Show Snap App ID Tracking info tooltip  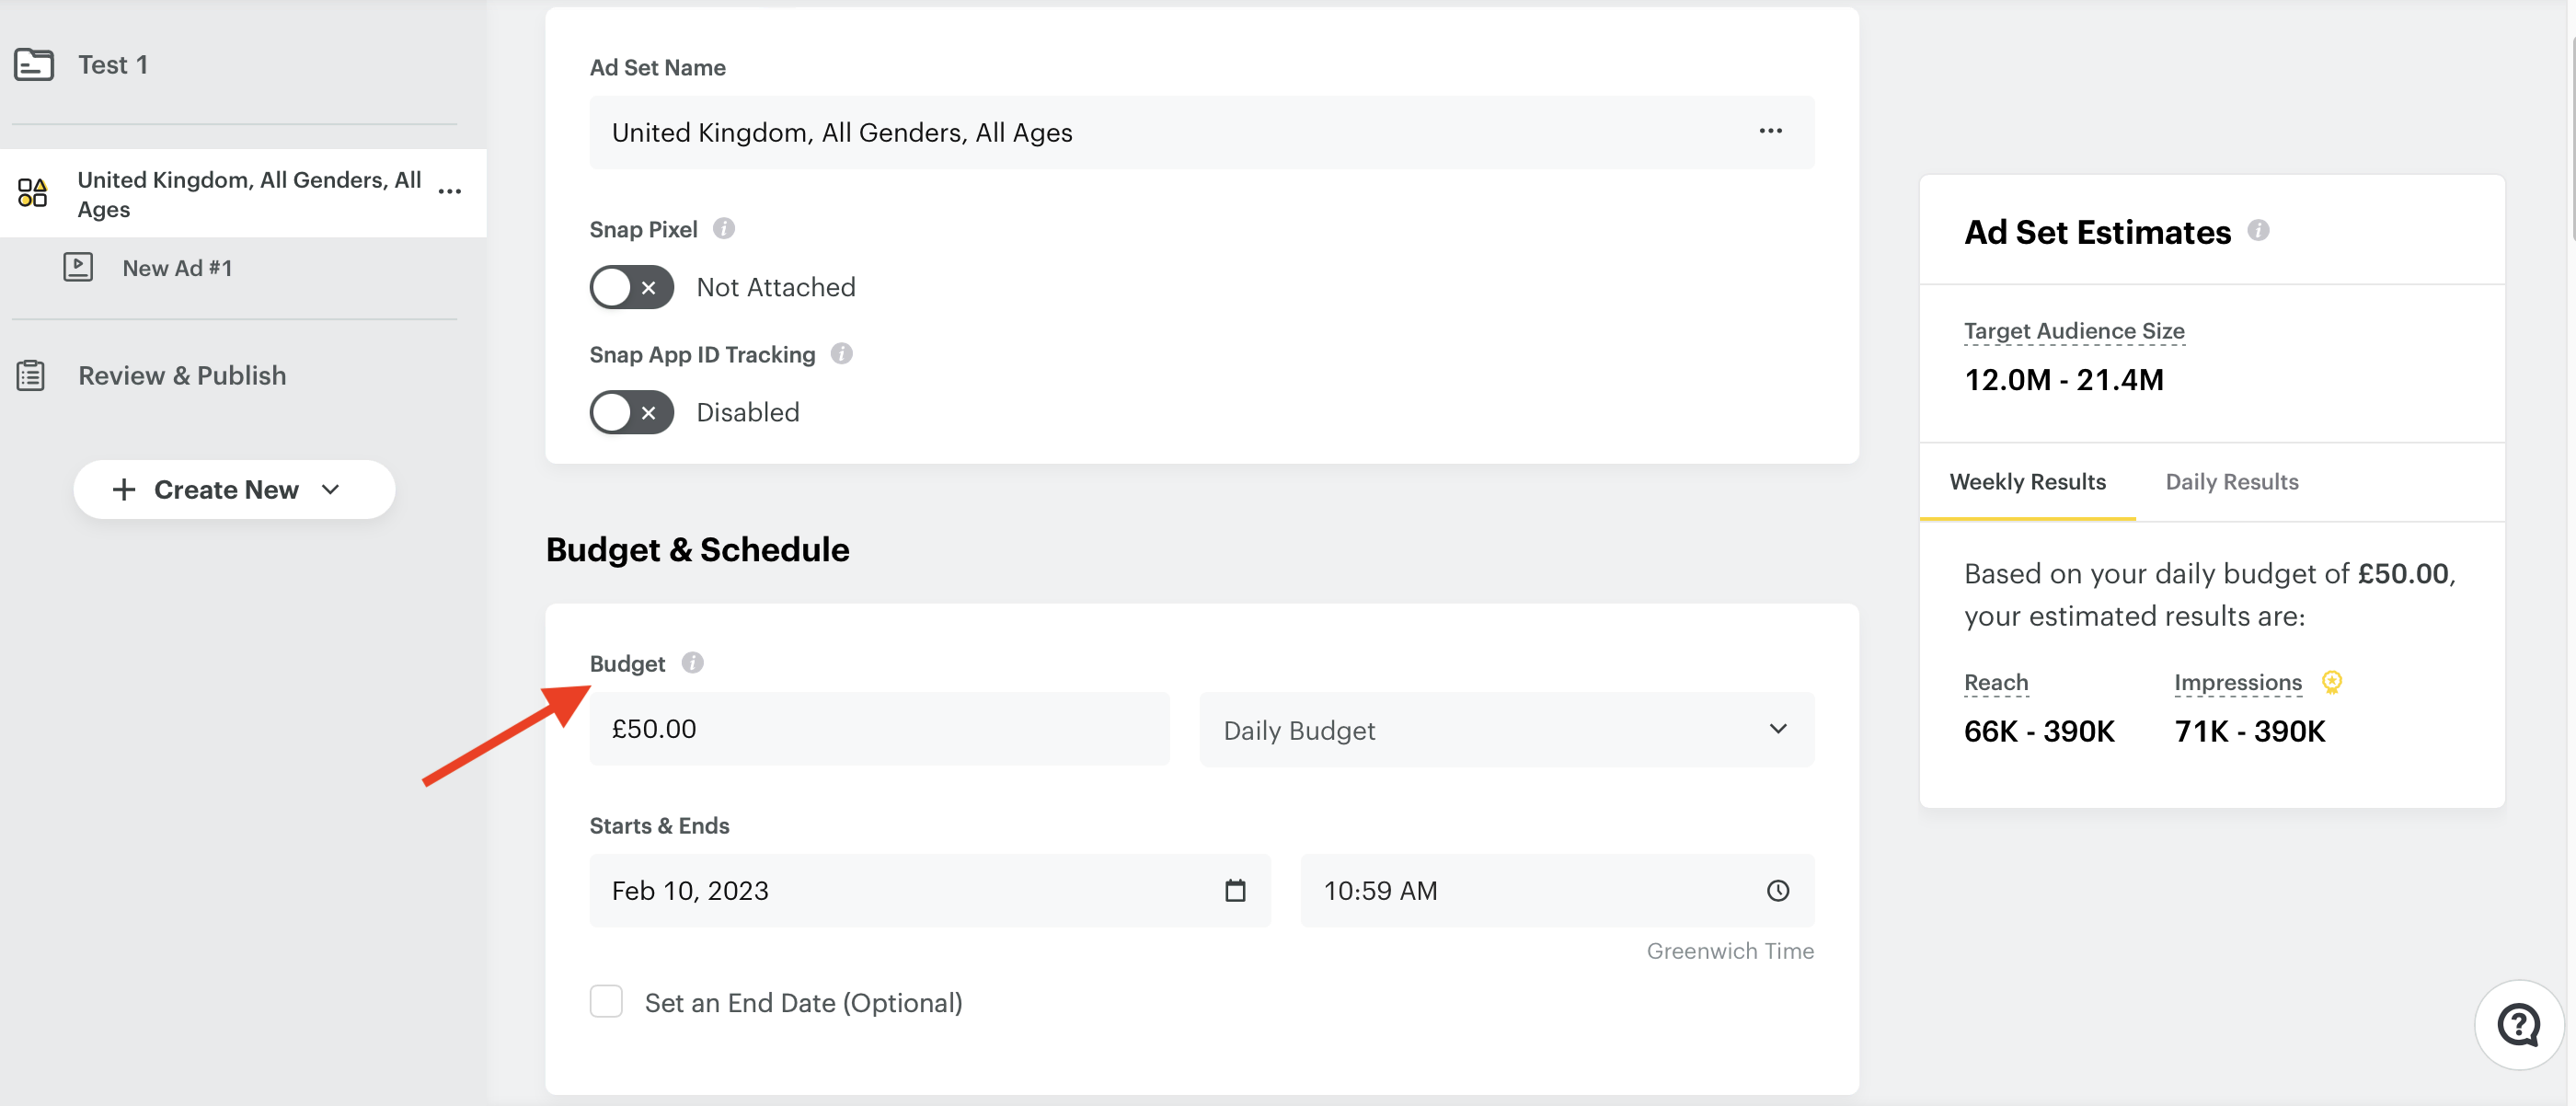(842, 354)
